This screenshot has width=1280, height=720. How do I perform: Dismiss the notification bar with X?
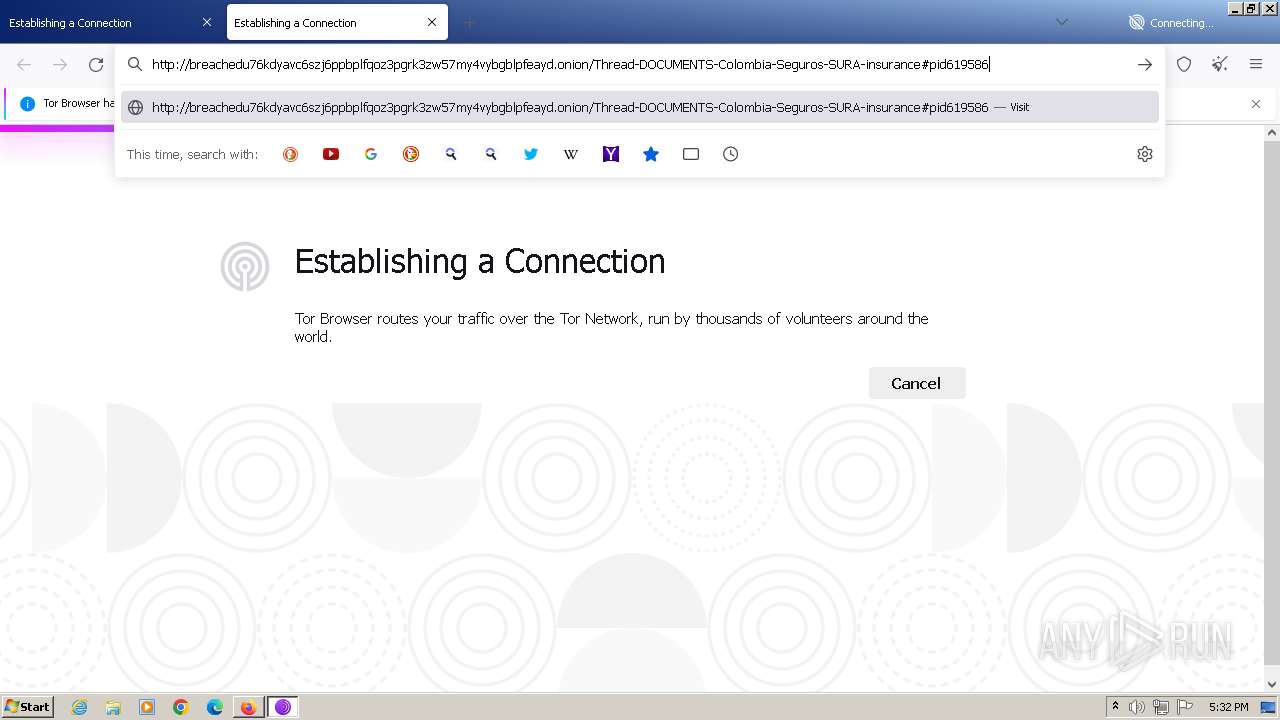pyautogui.click(x=1256, y=104)
